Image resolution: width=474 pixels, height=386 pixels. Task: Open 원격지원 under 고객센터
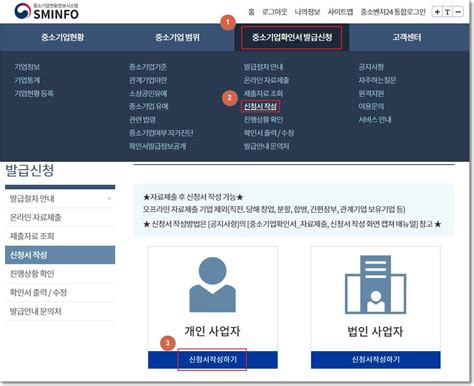(x=371, y=93)
